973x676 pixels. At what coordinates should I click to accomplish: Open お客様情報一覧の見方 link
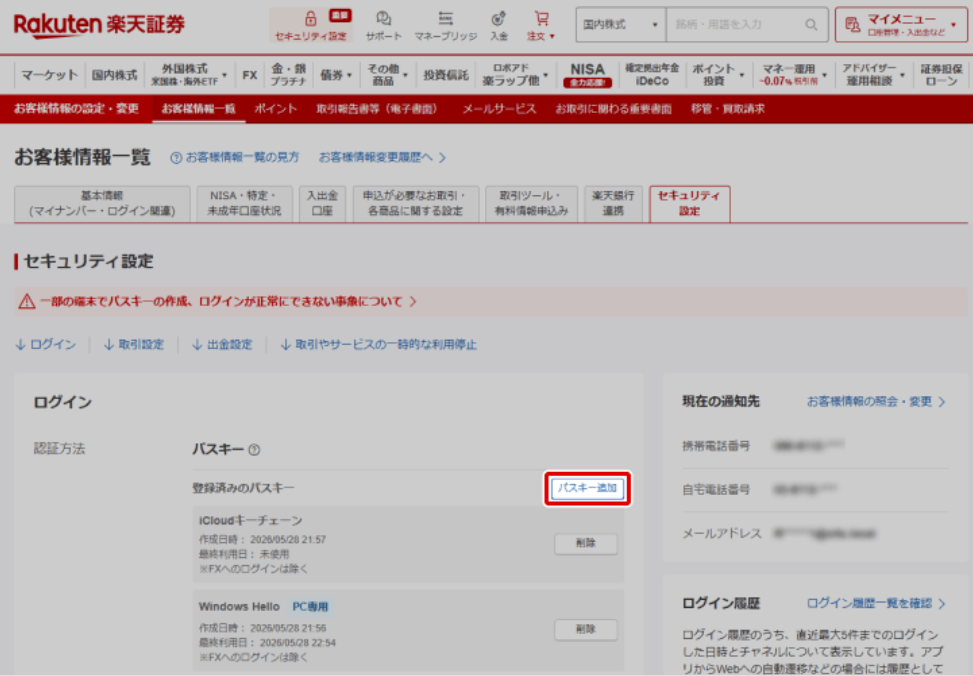pos(243,158)
